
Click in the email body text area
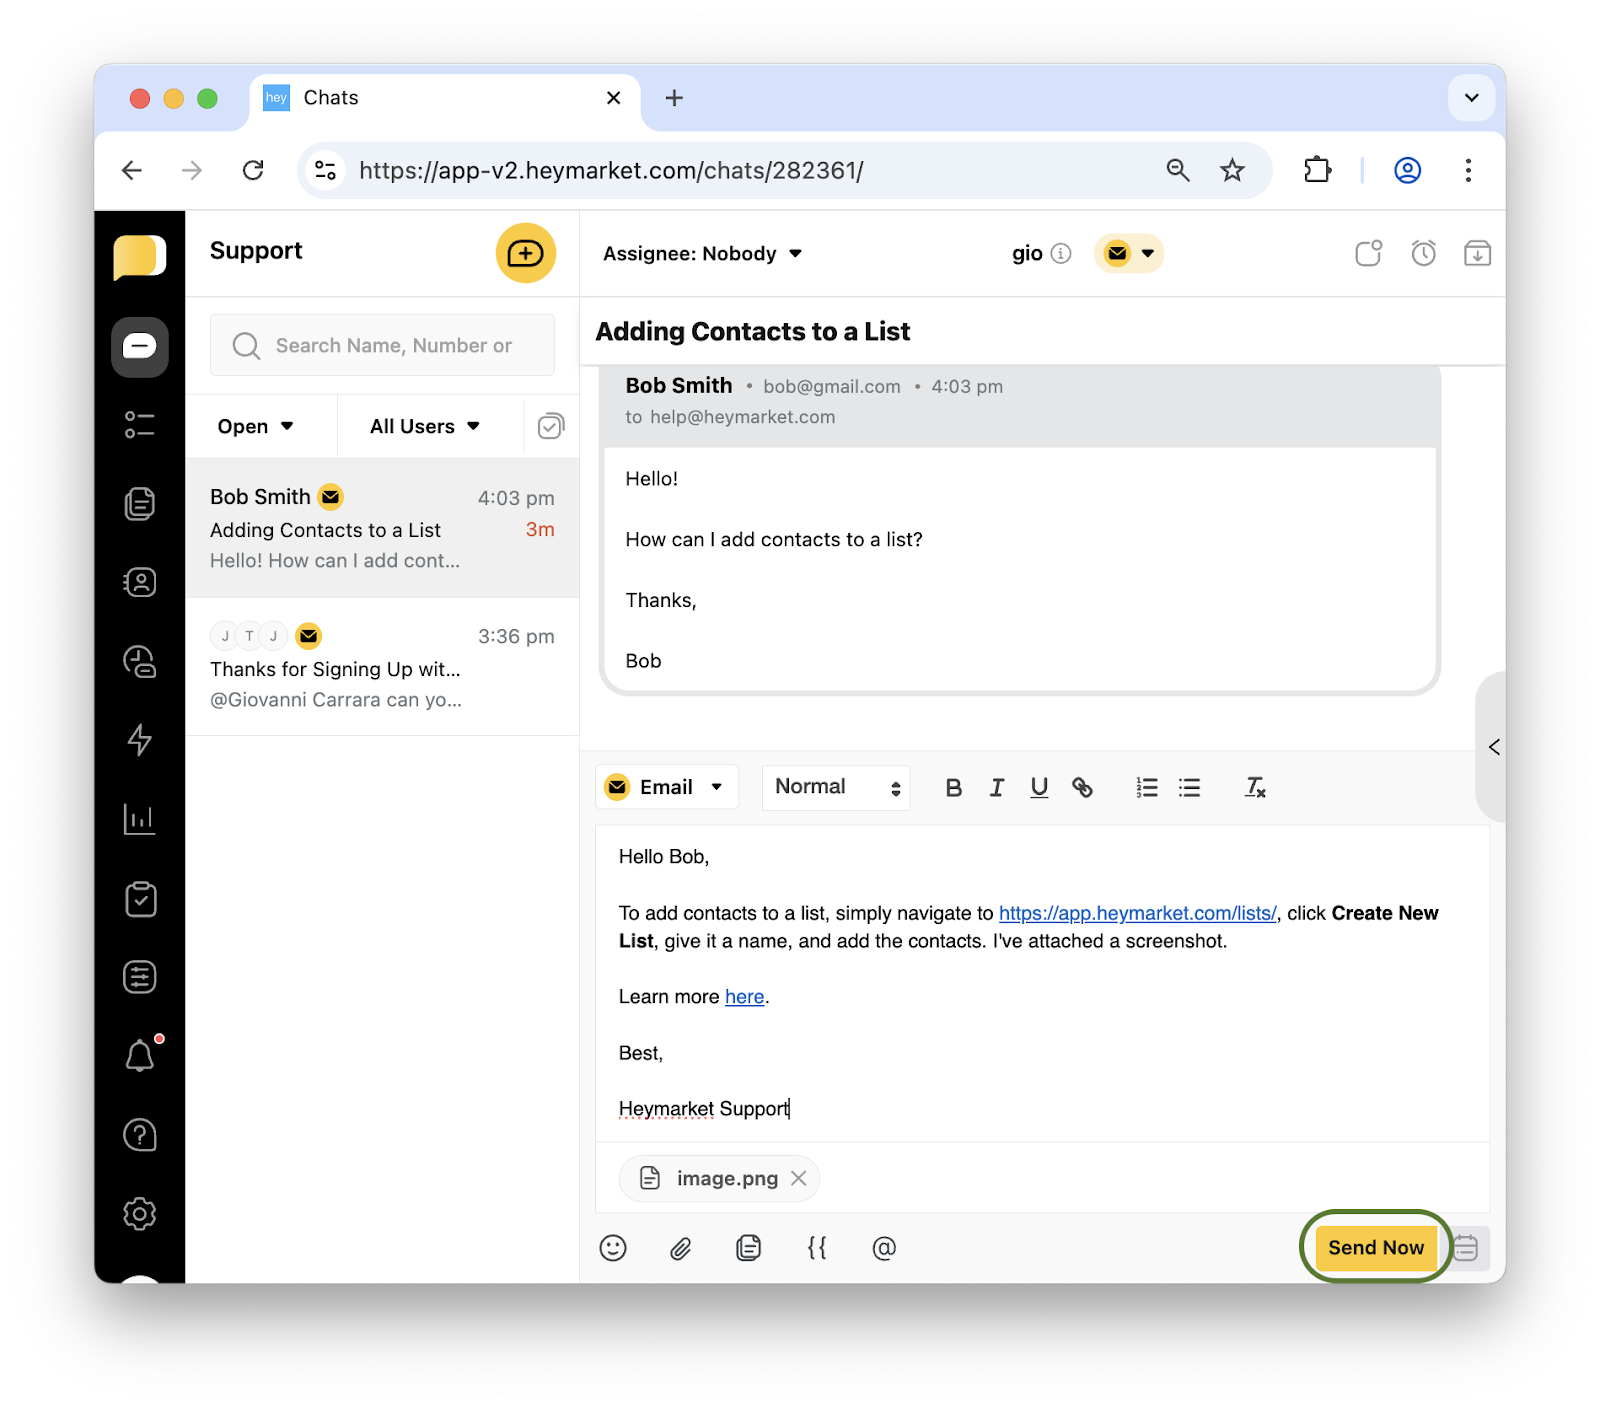tap(1042, 983)
